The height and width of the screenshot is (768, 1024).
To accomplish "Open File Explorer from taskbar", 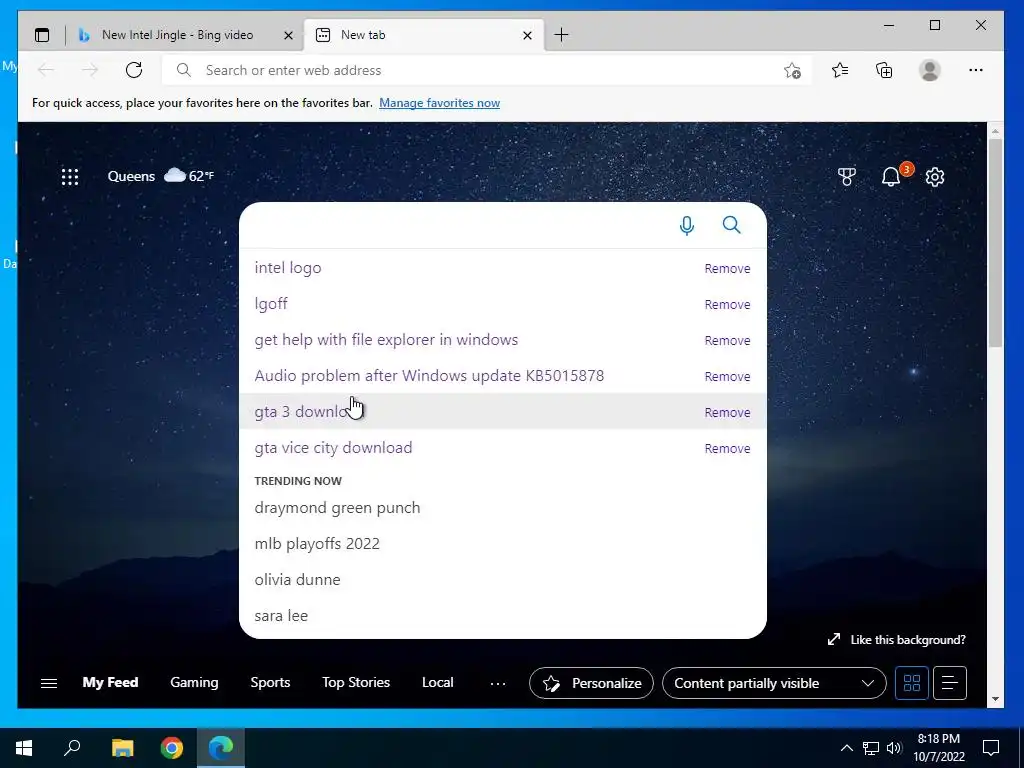I will pyautogui.click(x=122, y=748).
